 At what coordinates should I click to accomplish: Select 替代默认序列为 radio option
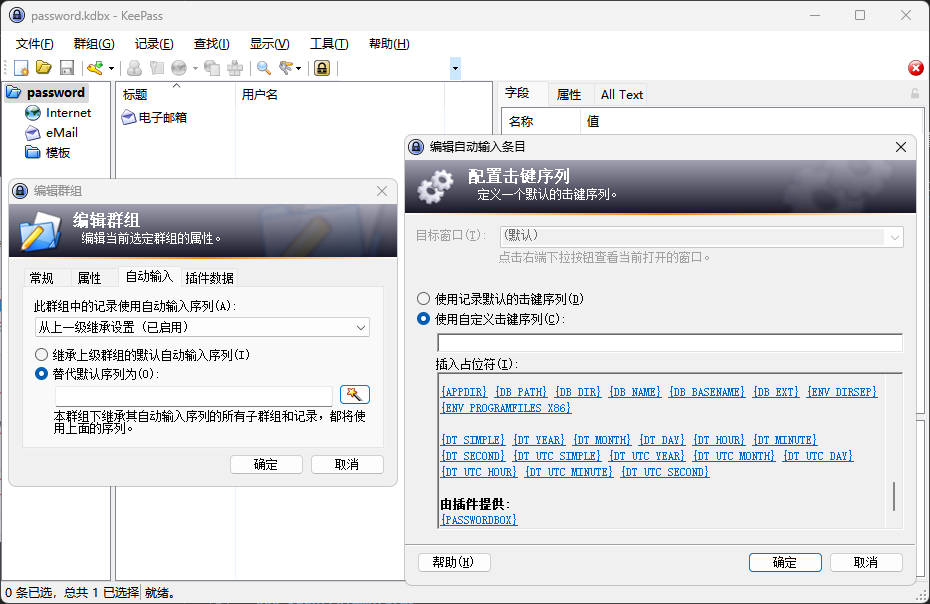point(41,374)
